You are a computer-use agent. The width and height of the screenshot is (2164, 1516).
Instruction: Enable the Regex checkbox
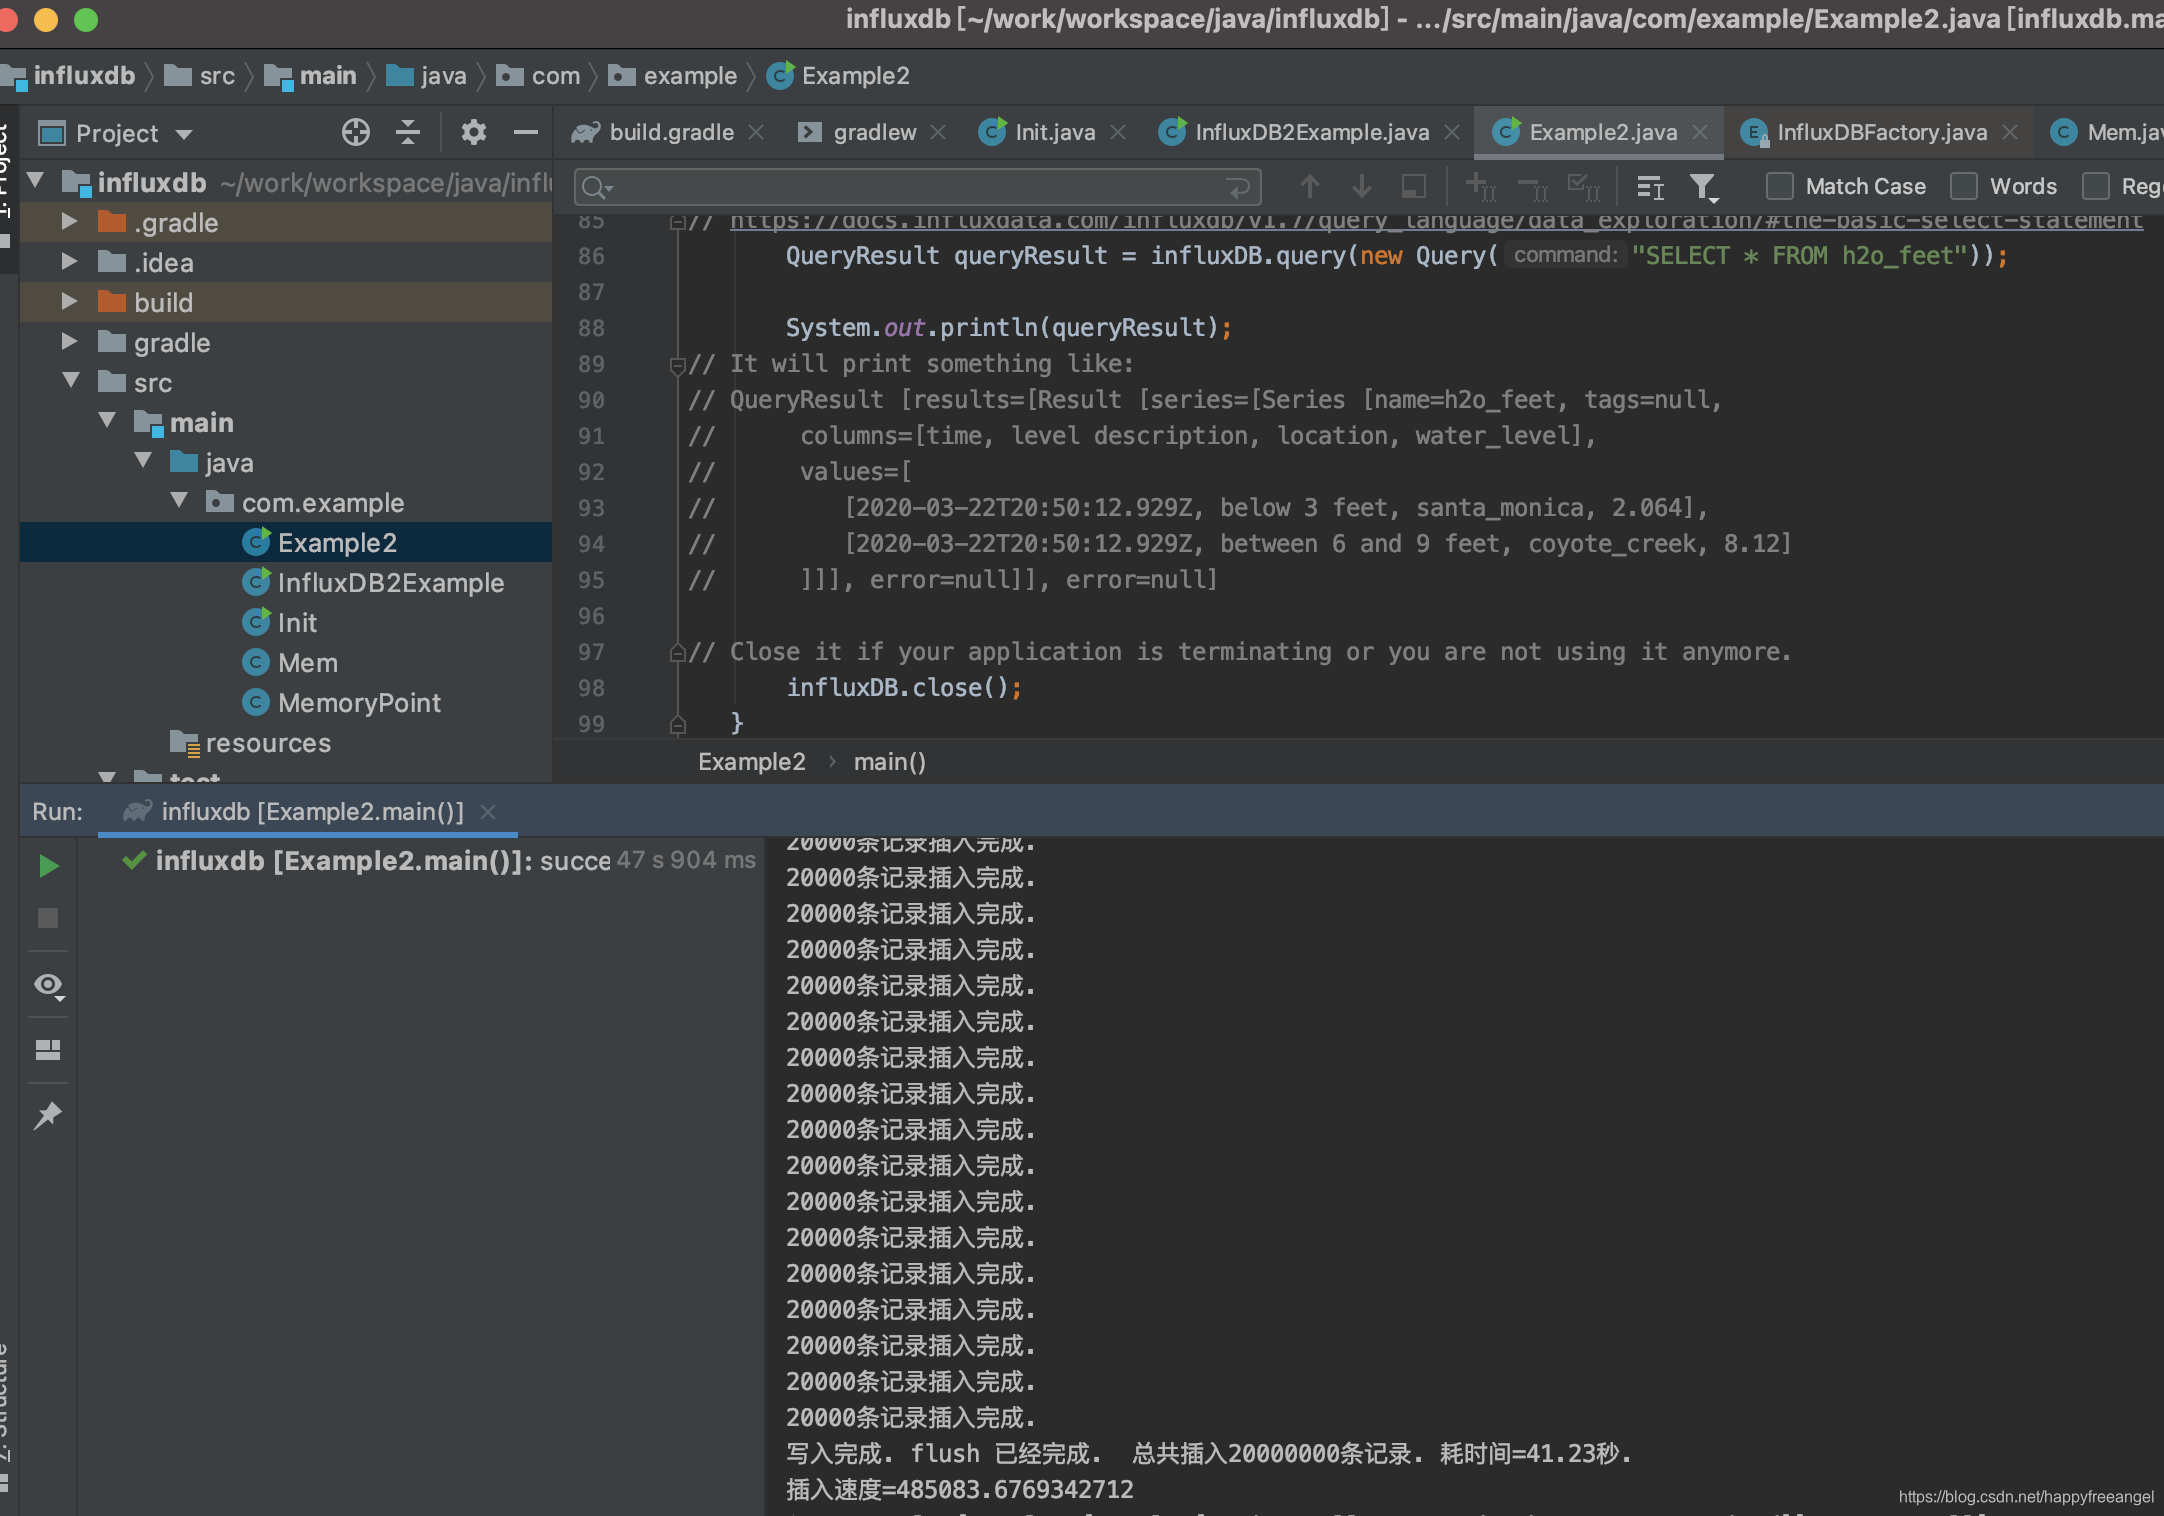coord(2095,187)
